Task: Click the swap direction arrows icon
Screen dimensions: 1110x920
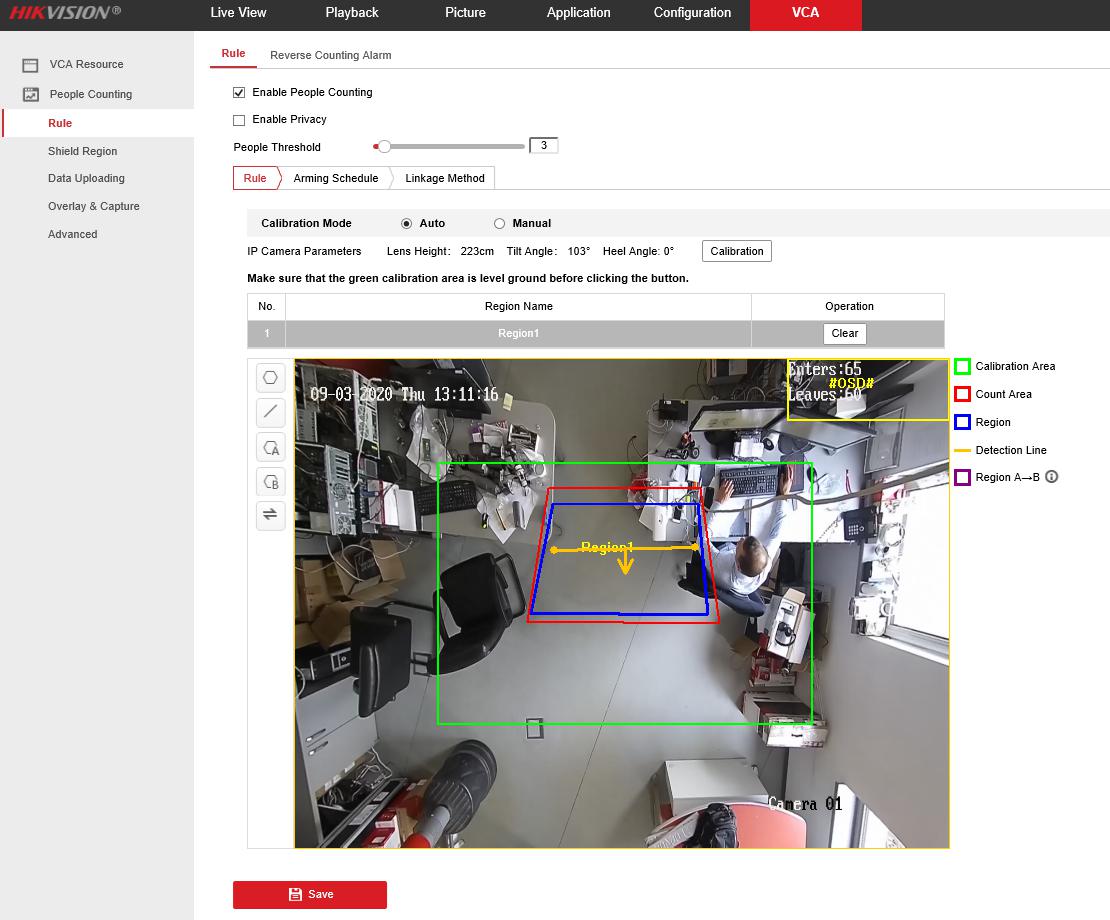Action: 271,515
